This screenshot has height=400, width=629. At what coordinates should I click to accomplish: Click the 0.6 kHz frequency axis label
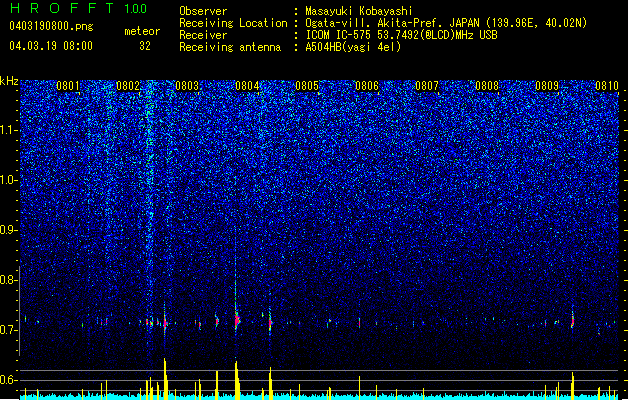click(x=9, y=380)
